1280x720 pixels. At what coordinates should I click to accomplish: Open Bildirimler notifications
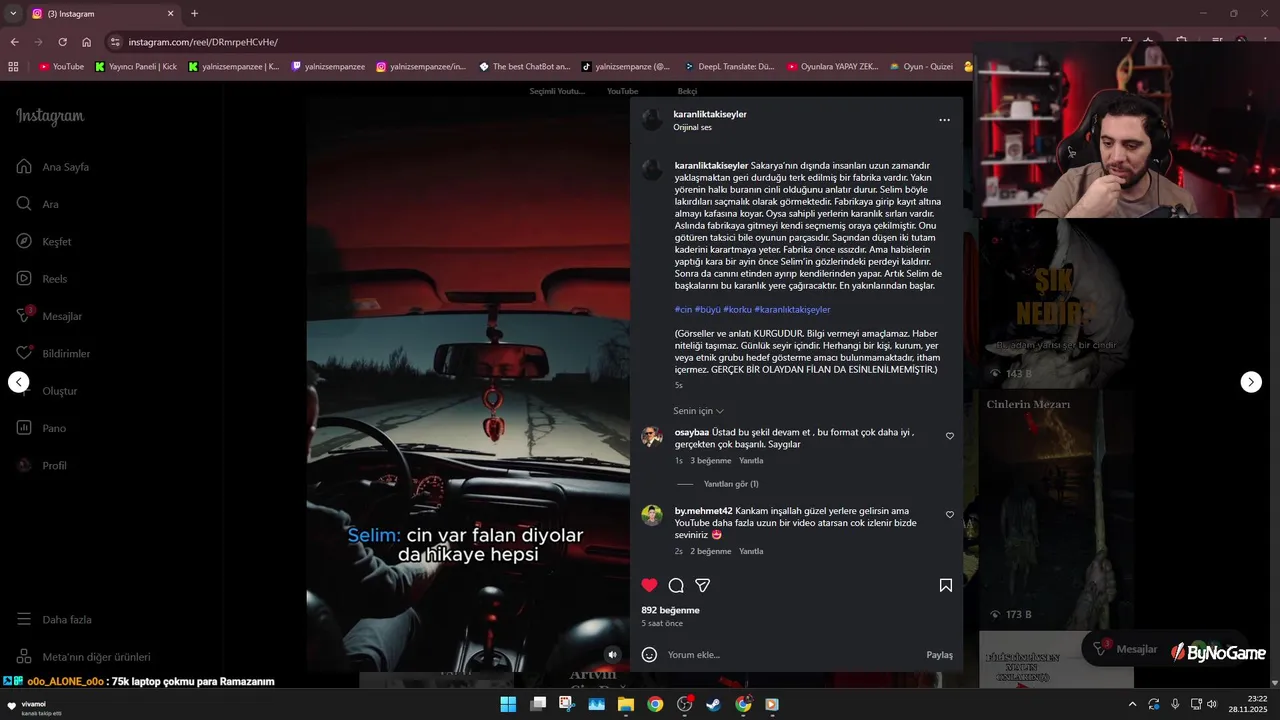tap(53, 354)
